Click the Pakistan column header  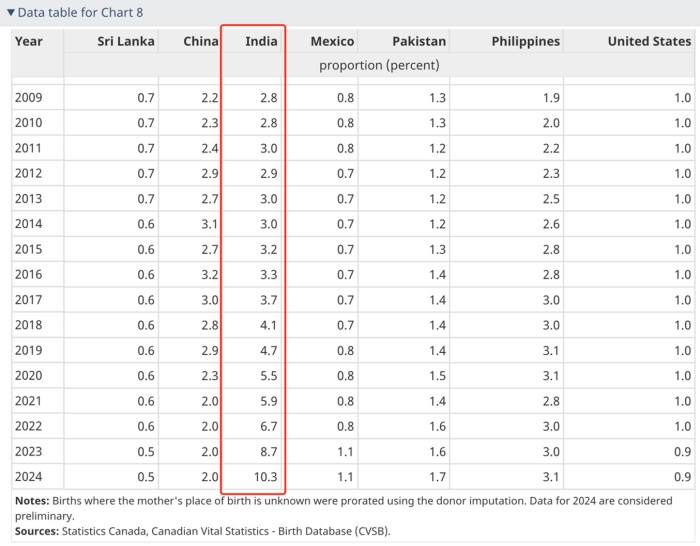click(419, 41)
